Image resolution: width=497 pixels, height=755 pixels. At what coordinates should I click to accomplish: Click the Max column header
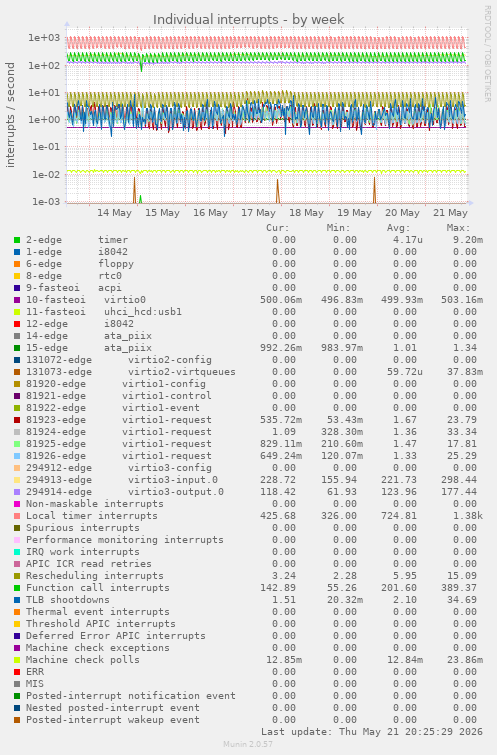pos(458,228)
